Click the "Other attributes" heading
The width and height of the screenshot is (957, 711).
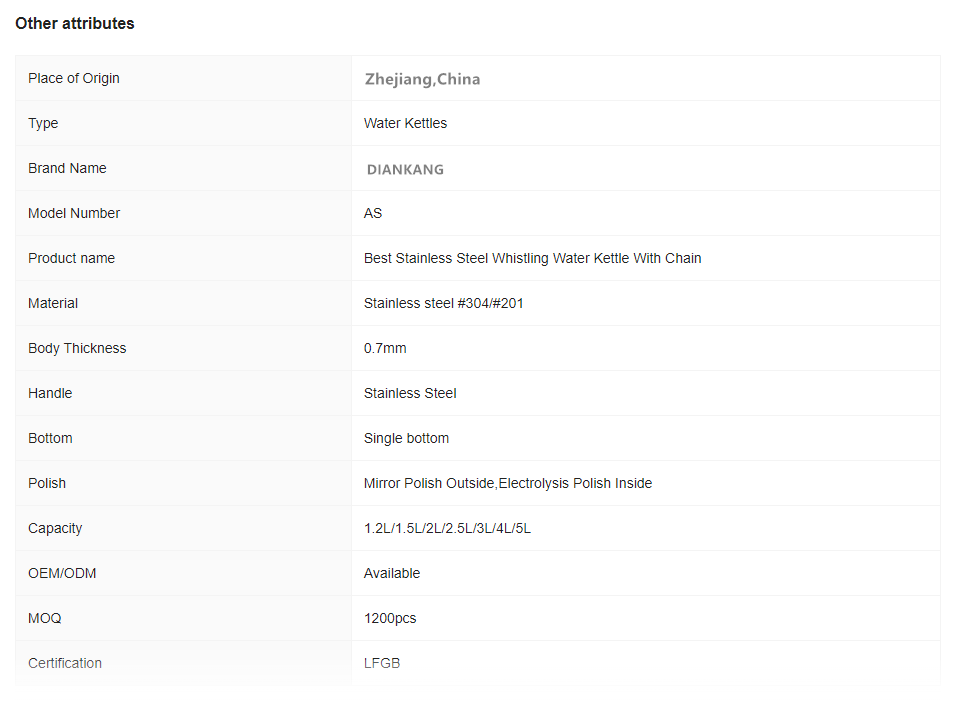pyautogui.click(x=75, y=24)
